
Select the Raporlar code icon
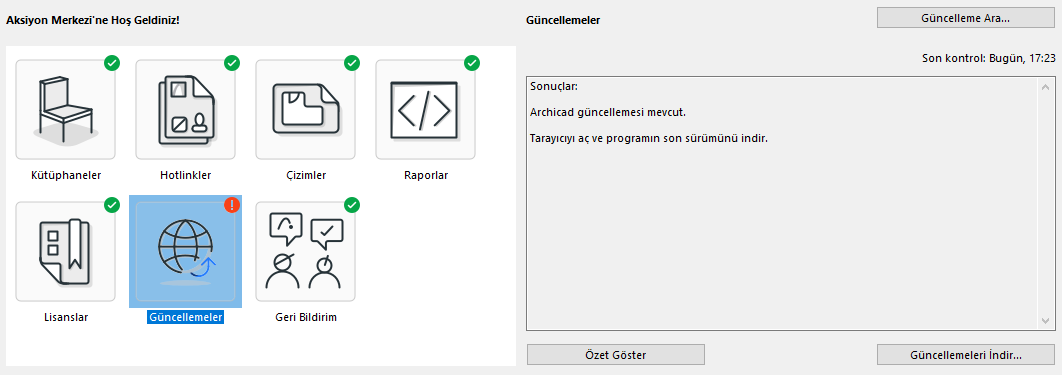tap(425, 109)
